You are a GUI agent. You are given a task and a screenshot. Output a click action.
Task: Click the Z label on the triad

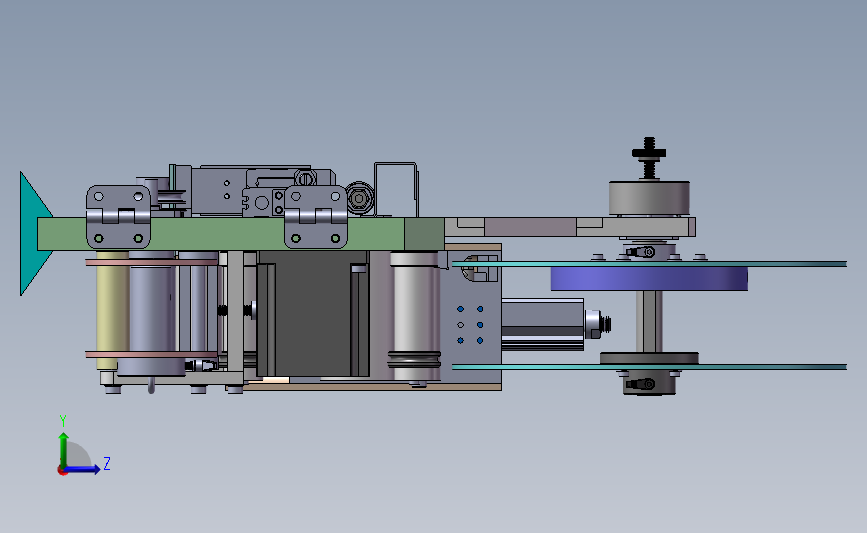pyautogui.click(x=107, y=463)
